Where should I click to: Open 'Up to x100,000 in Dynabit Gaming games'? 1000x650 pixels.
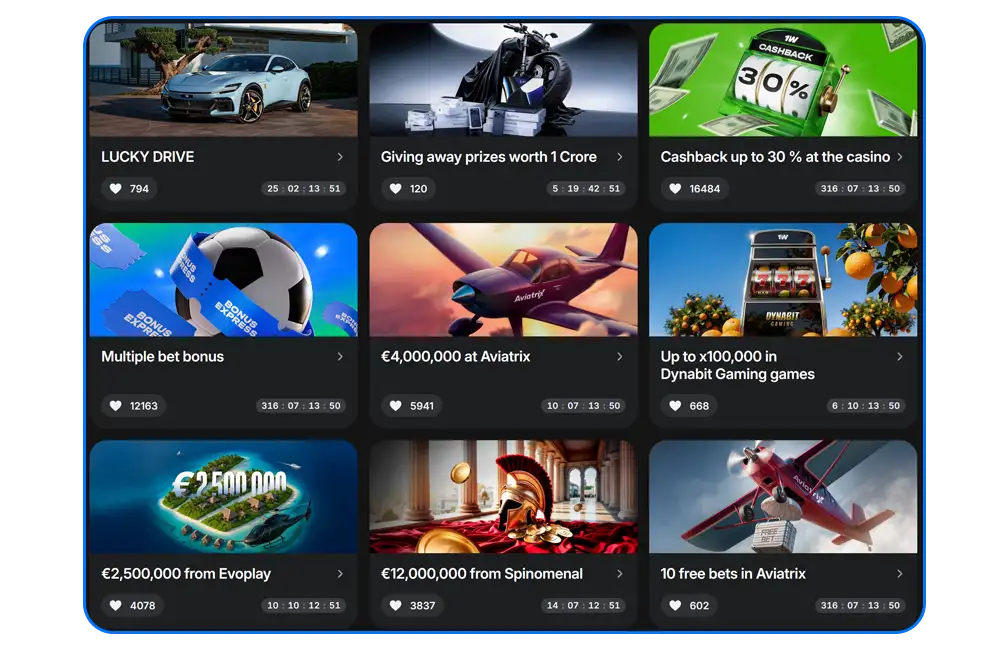pyautogui.click(x=737, y=366)
